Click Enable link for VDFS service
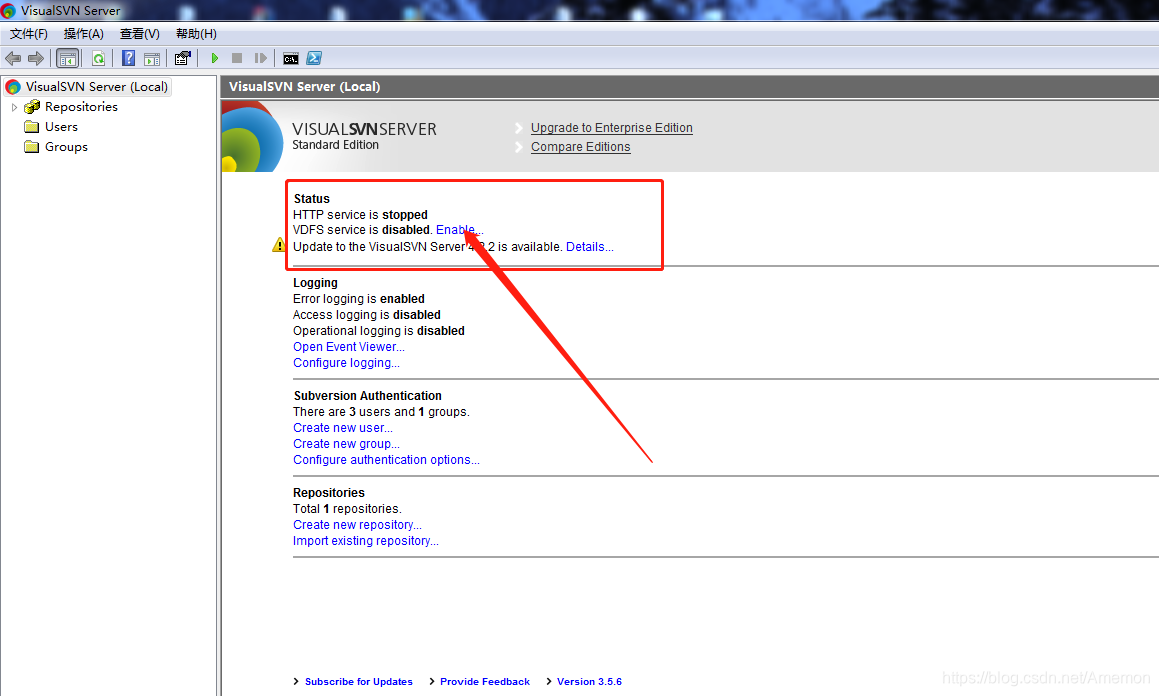This screenshot has height=696, width=1159. click(x=459, y=230)
